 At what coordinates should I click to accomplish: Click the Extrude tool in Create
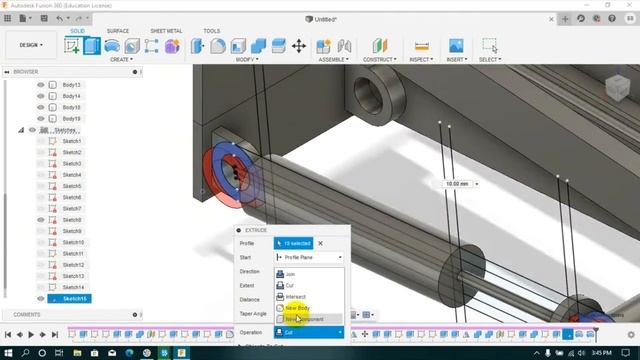coord(92,46)
